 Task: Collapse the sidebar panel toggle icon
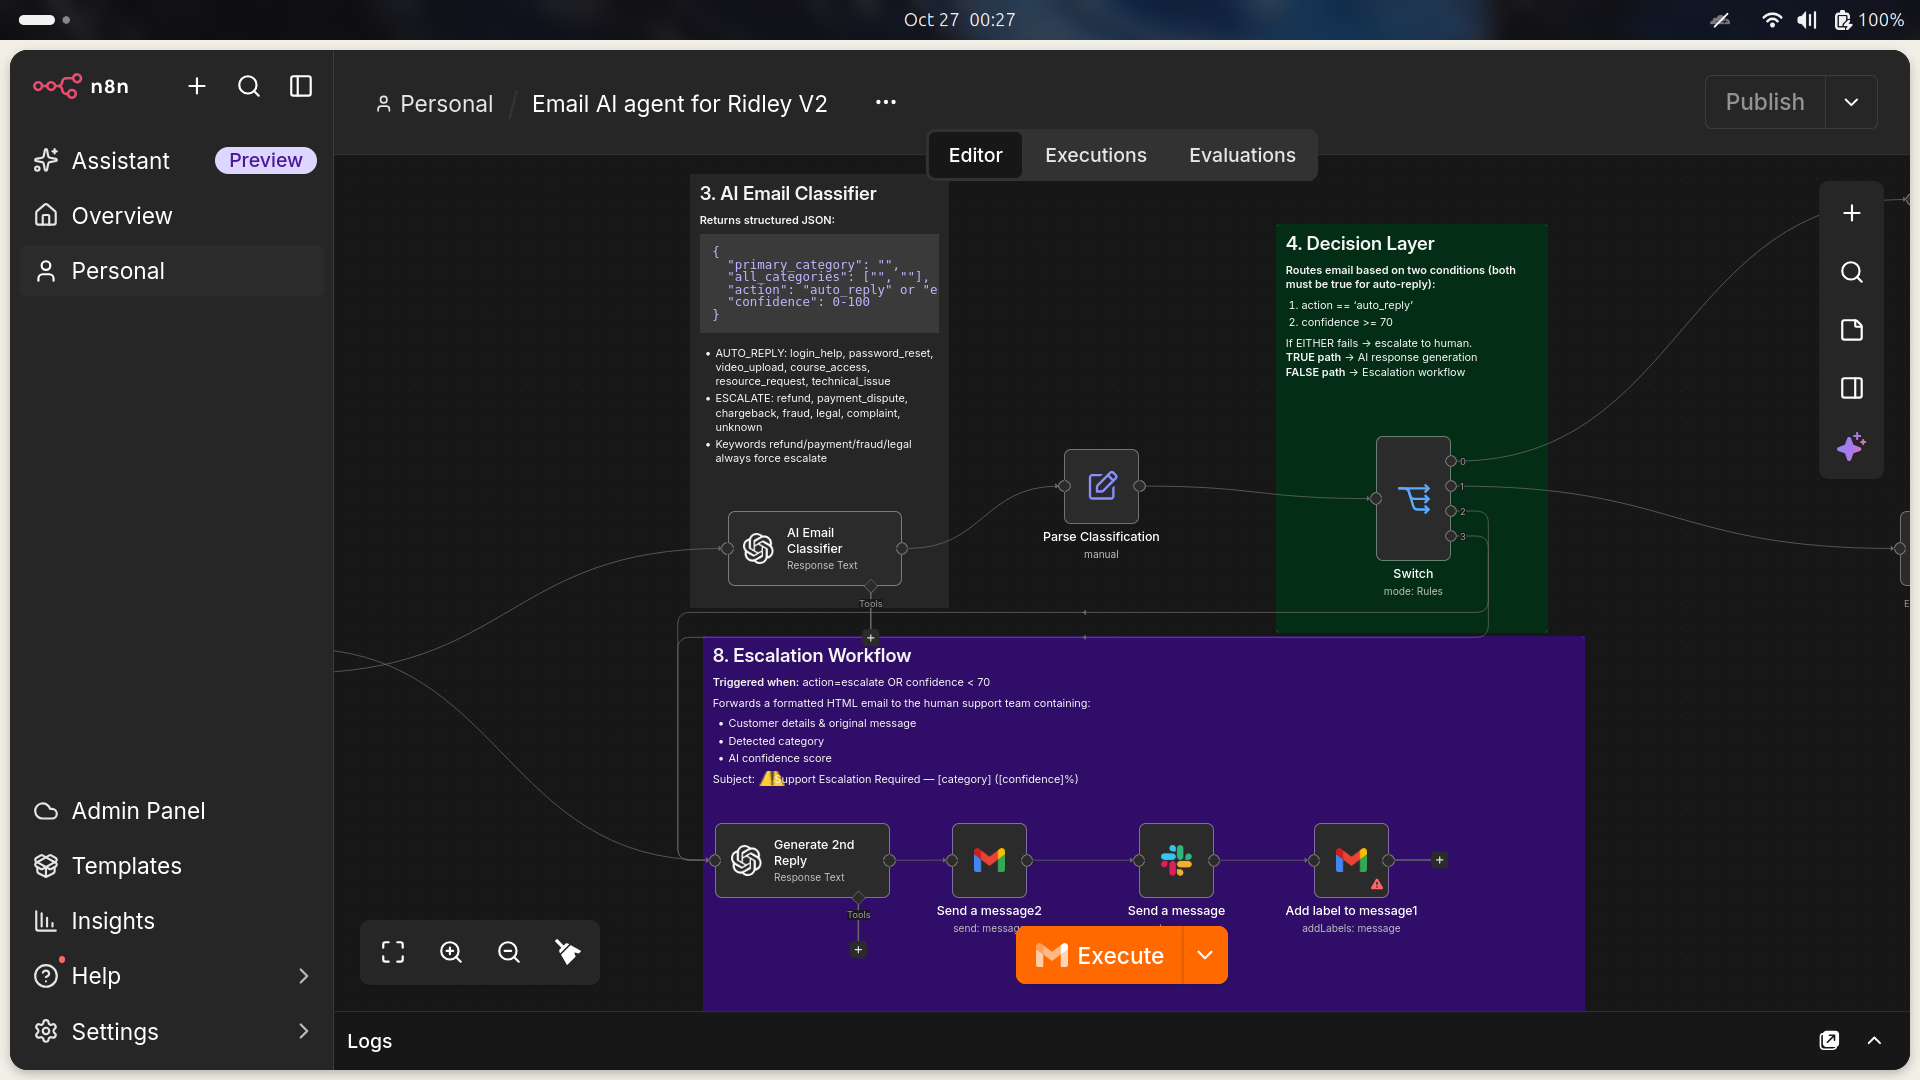(301, 86)
